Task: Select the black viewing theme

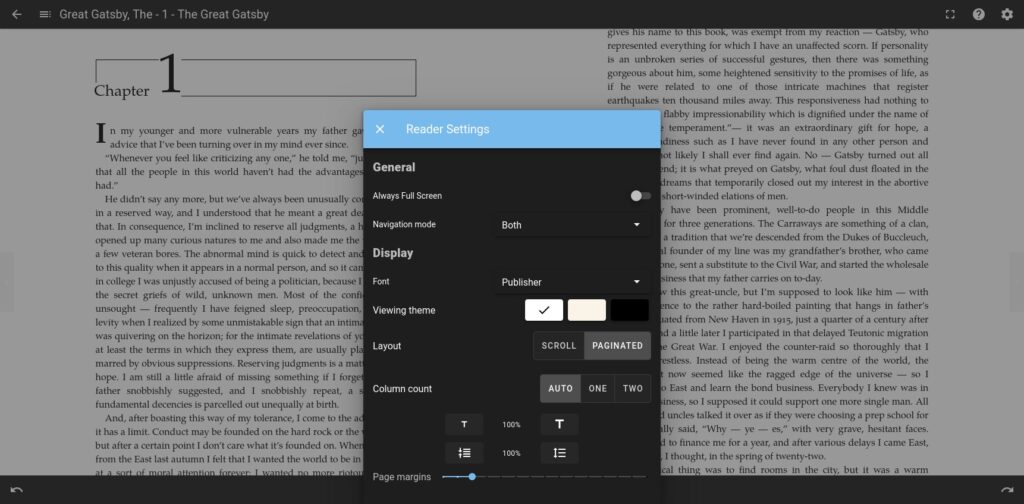Action: (630, 310)
